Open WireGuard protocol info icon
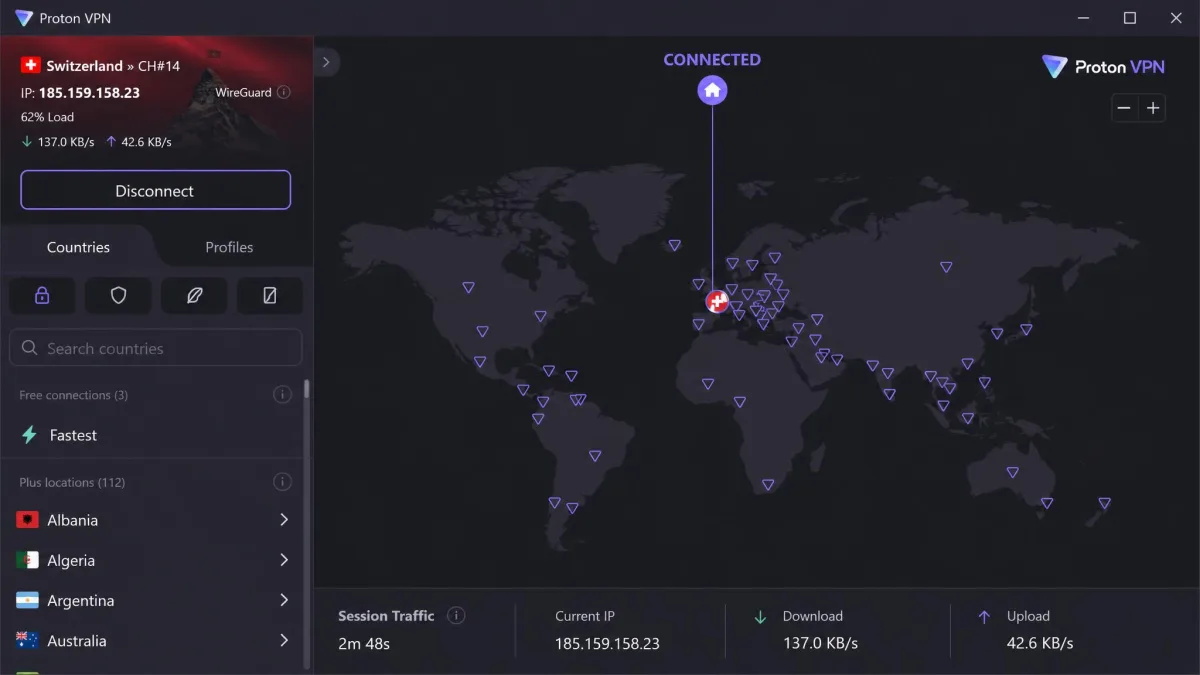 click(283, 92)
